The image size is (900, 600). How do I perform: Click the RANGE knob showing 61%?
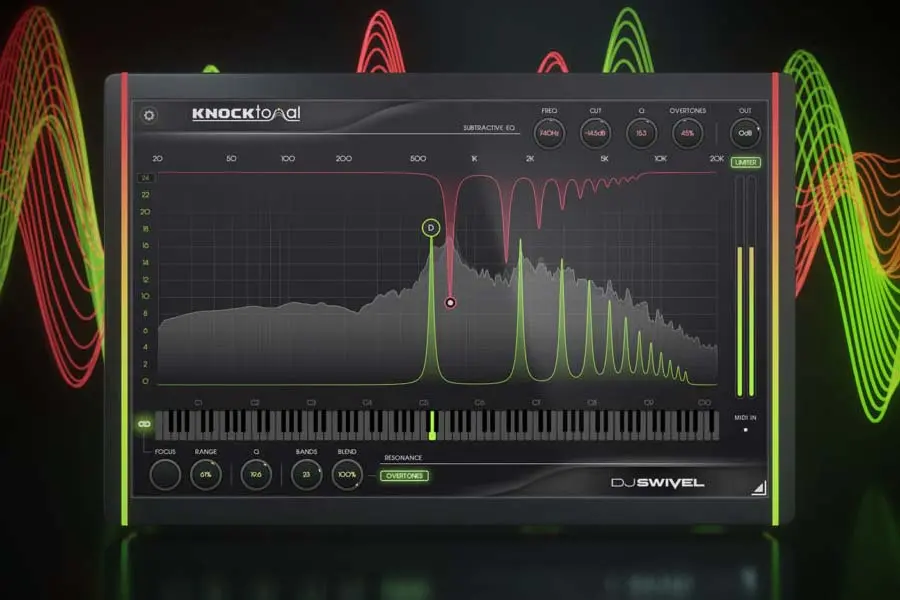coord(205,475)
